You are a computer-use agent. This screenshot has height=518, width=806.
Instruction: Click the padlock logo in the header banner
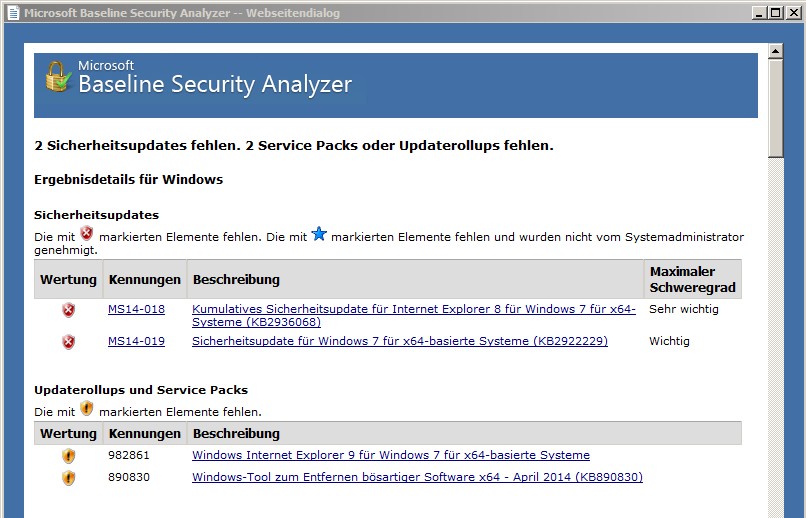pos(58,79)
